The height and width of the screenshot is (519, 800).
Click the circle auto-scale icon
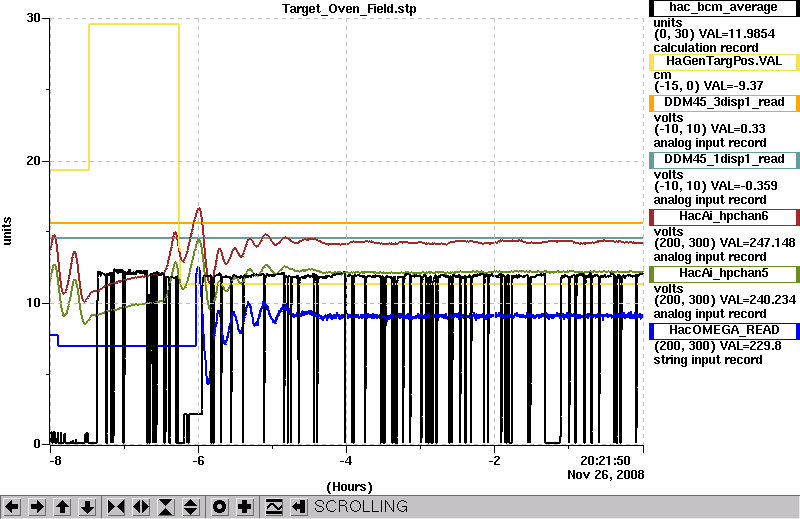coord(219,507)
